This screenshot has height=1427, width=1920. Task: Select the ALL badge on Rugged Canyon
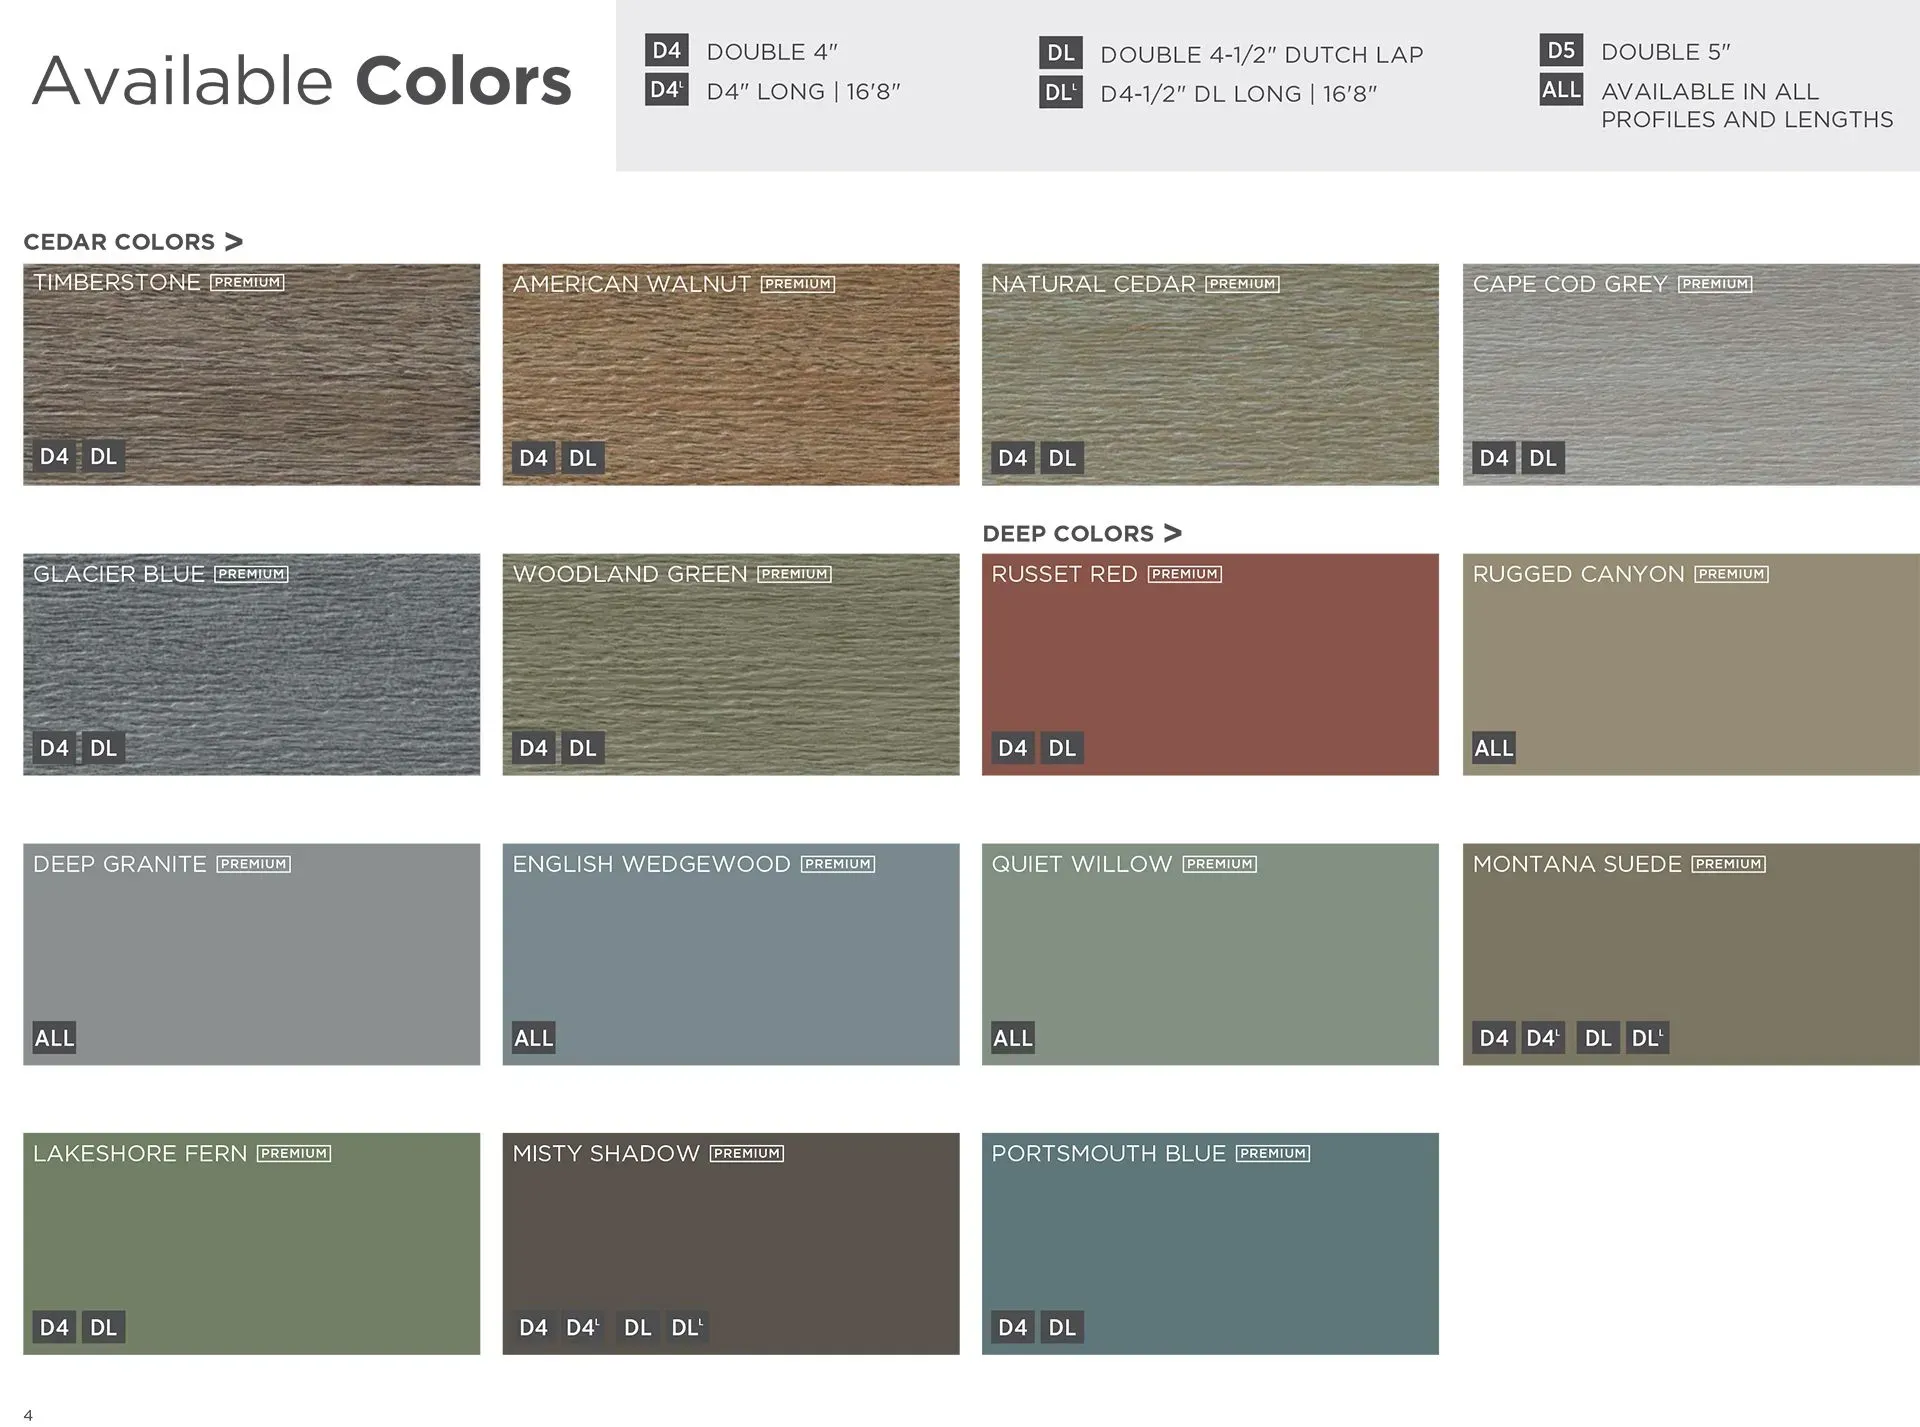(x=1493, y=747)
